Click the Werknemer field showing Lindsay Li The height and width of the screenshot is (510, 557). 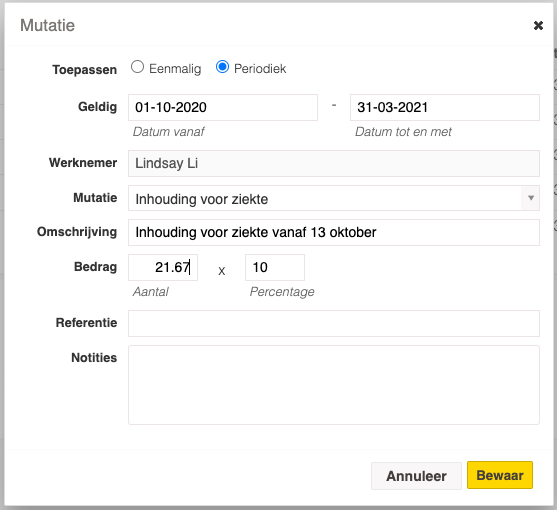click(334, 163)
